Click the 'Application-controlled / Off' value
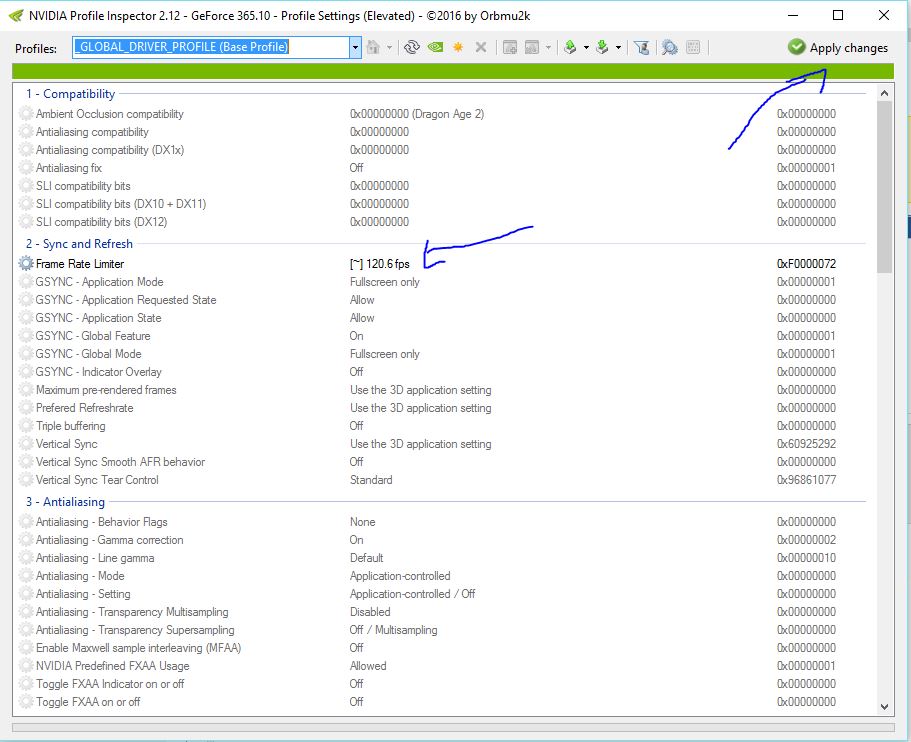The height and width of the screenshot is (742, 911). point(413,594)
